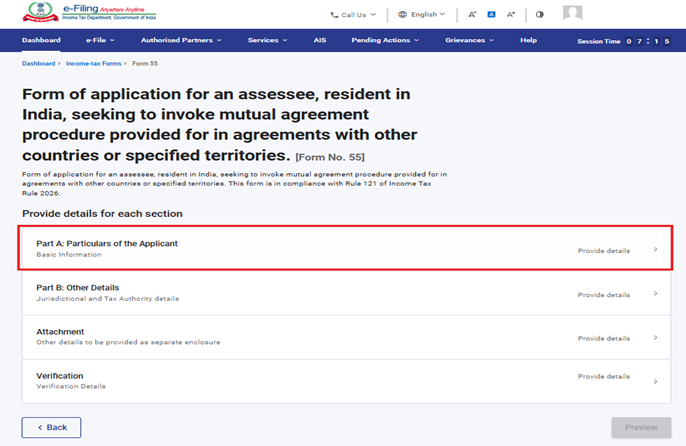This screenshot has height=446, width=686.
Task: Reset to default font size icon
Action: click(x=491, y=15)
